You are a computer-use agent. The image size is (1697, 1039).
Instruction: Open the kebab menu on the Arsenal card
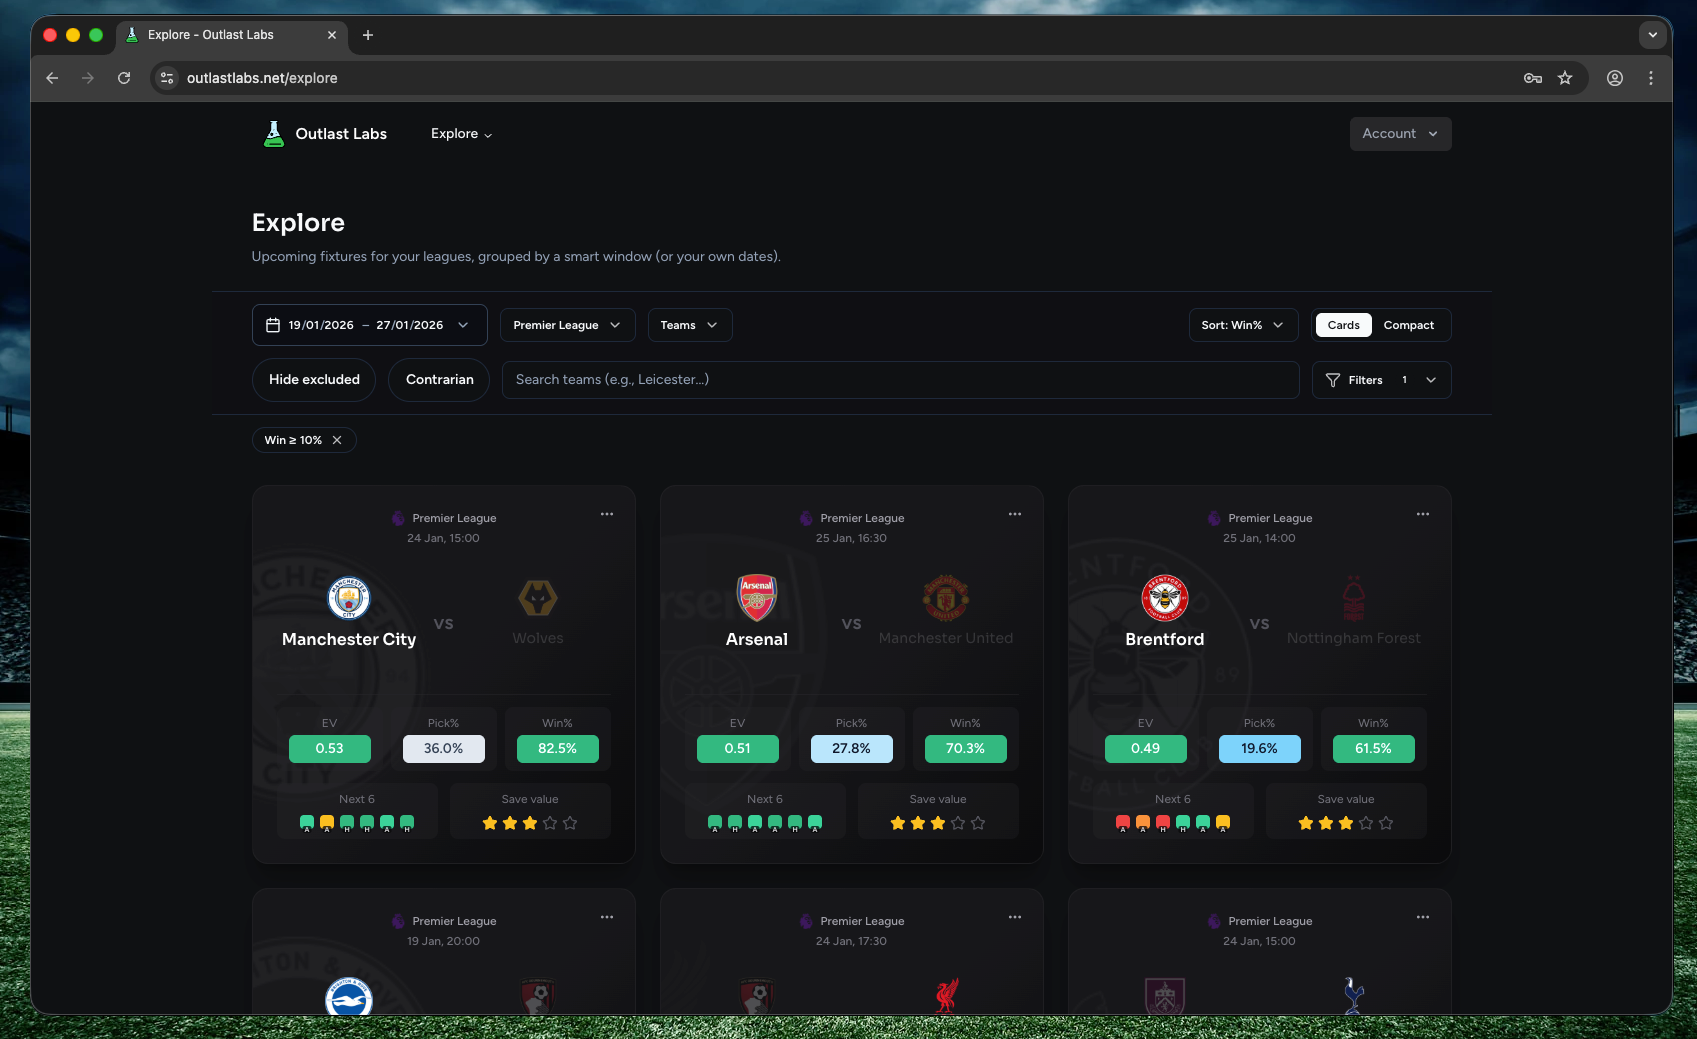pyautogui.click(x=1014, y=514)
